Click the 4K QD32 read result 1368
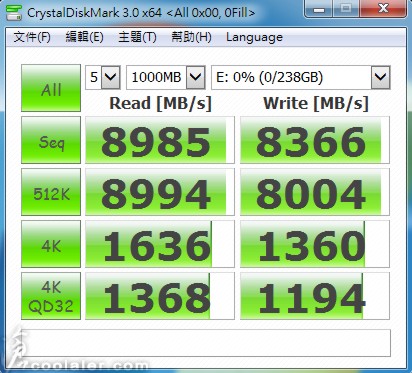Screen dimensions: 412x373 (160, 296)
